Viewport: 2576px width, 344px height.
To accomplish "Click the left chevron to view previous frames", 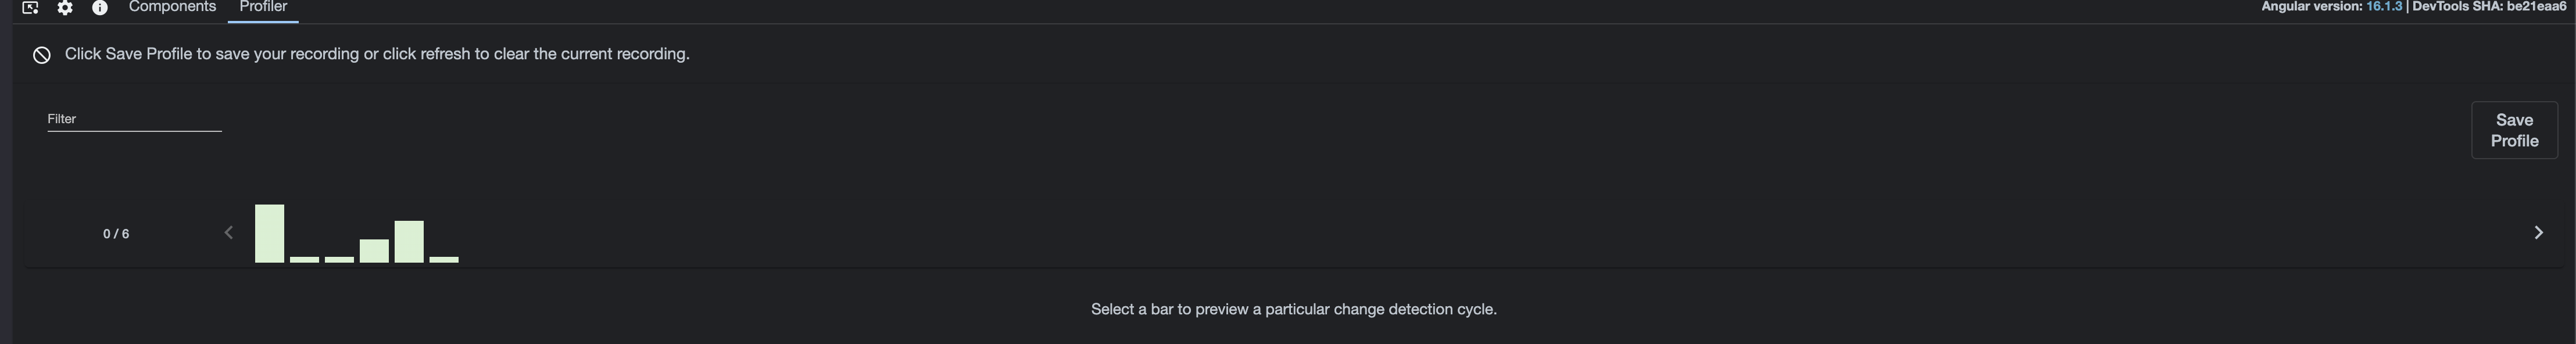I will [228, 232].
